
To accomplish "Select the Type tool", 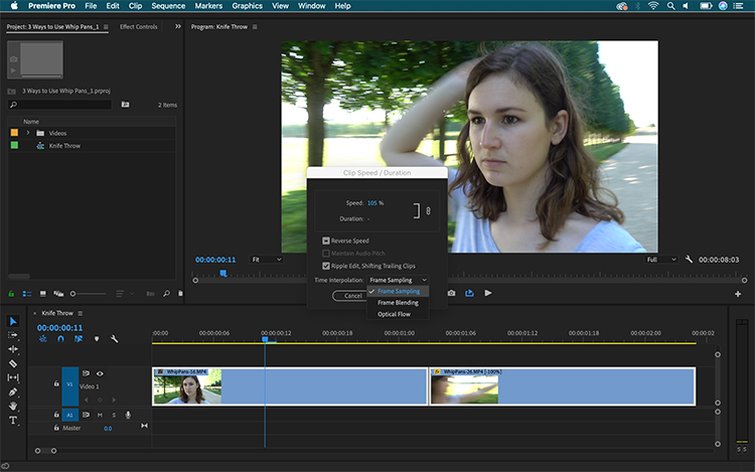I will (x=14, y=420).
